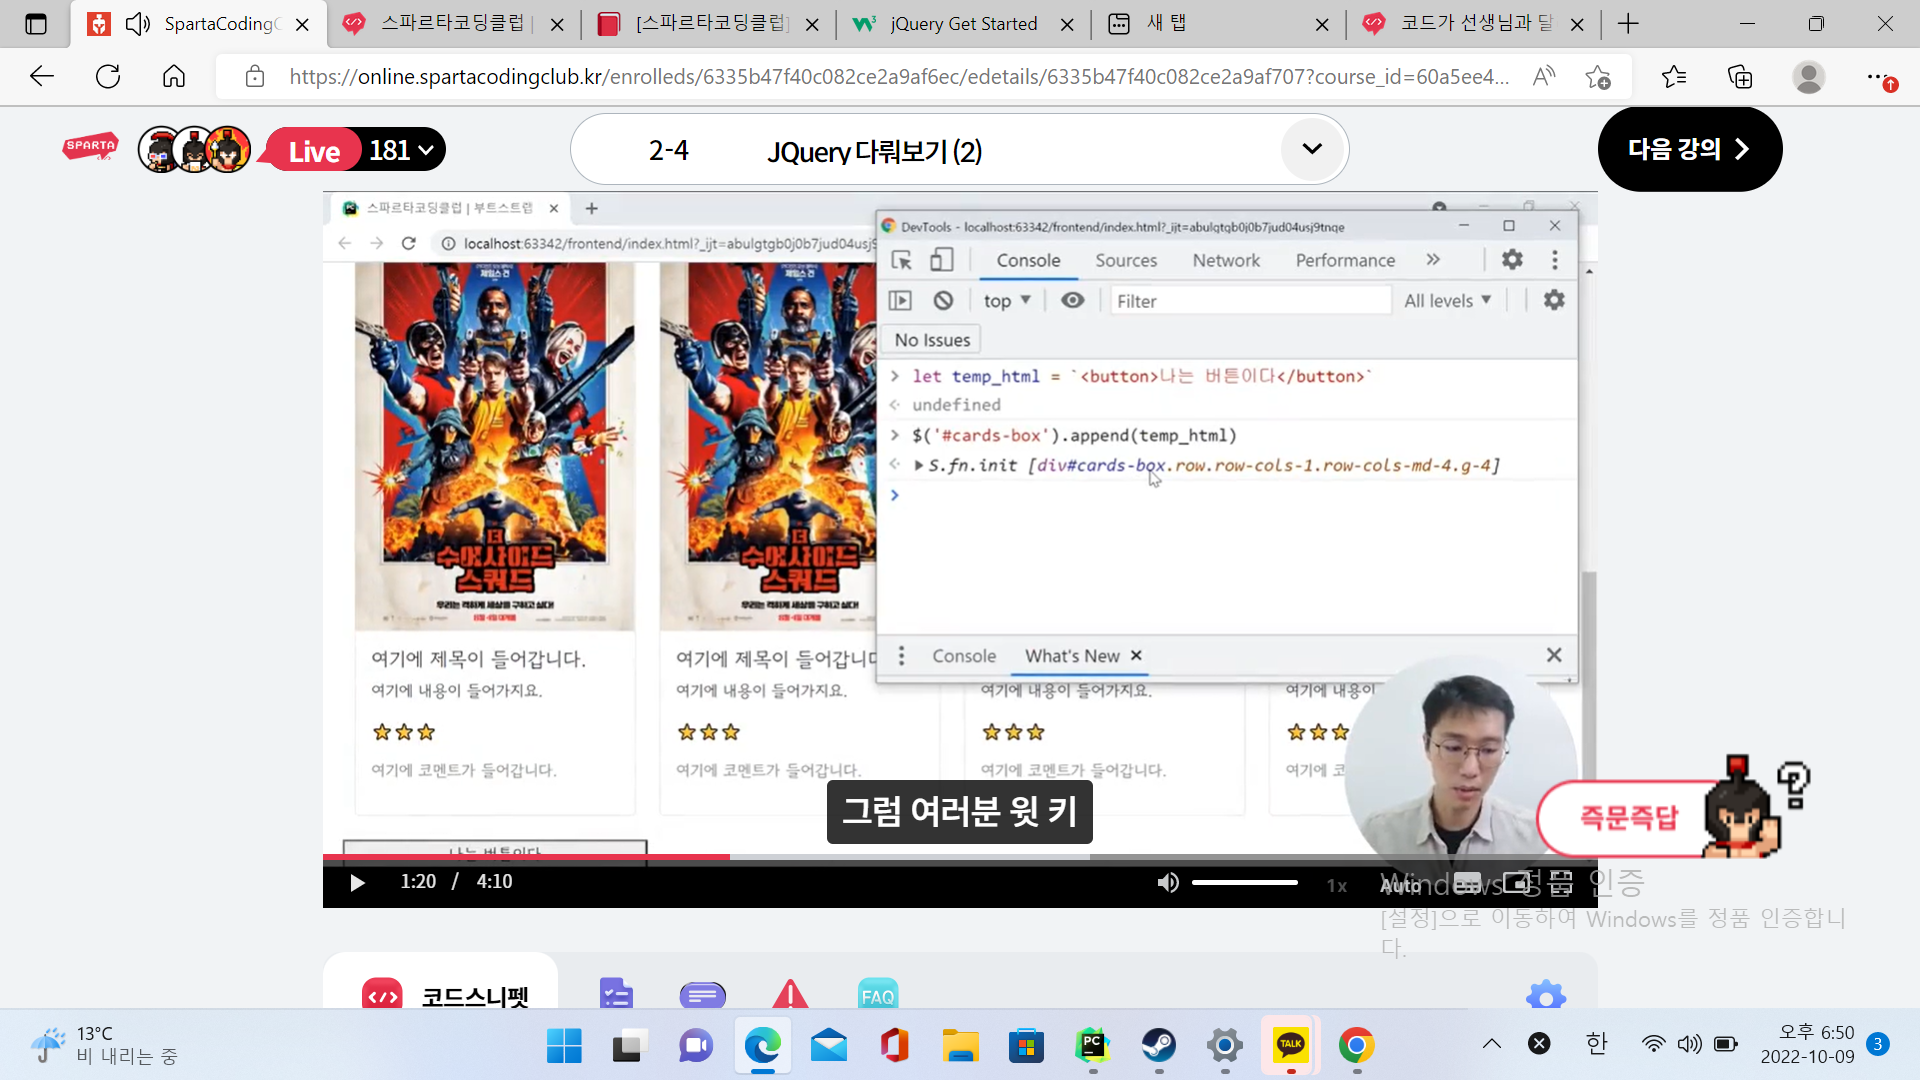Click the No Issues button
The width and height of the screenshot is (1920, 1080).
[932, 340]
